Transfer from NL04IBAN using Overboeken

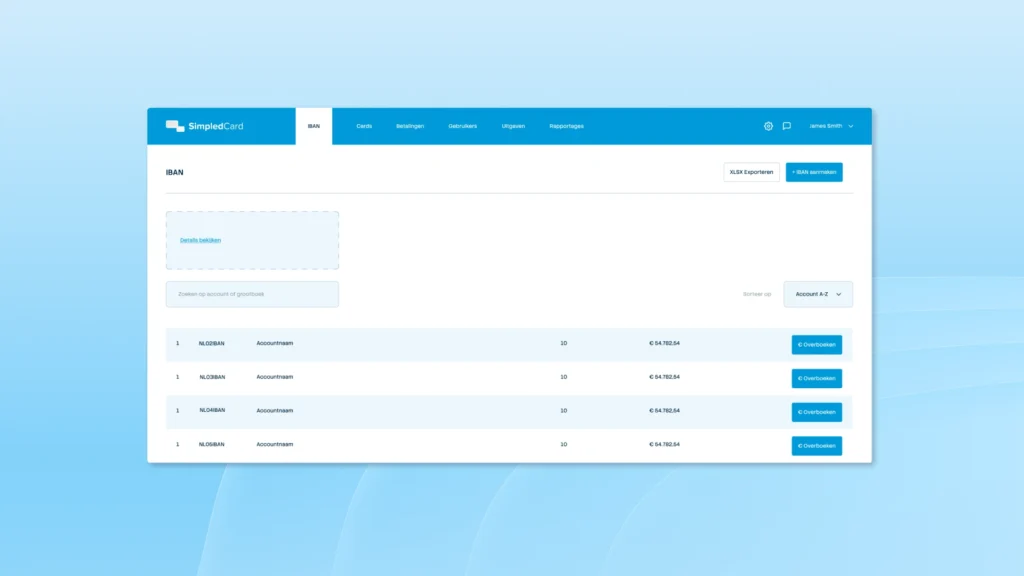(x=817, y=412)
